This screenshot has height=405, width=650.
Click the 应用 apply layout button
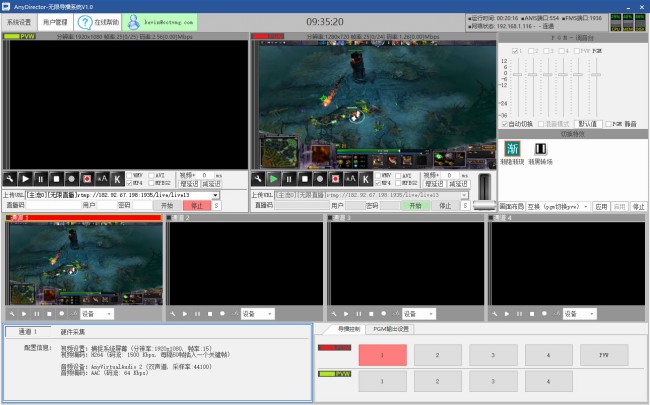[x=601, y=206]
